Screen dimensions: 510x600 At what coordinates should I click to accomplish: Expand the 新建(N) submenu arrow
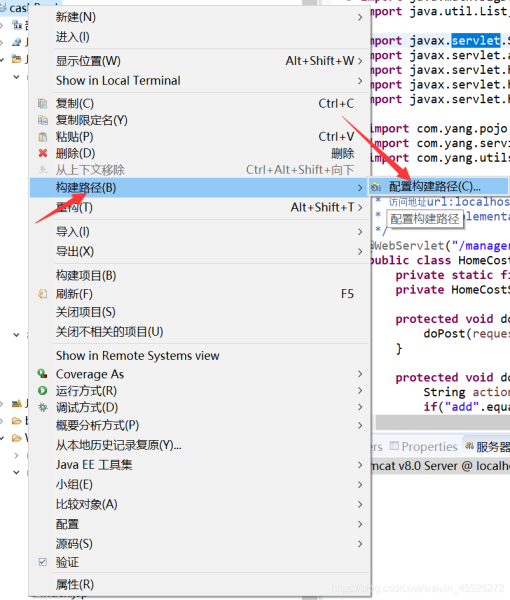[360, 17]
